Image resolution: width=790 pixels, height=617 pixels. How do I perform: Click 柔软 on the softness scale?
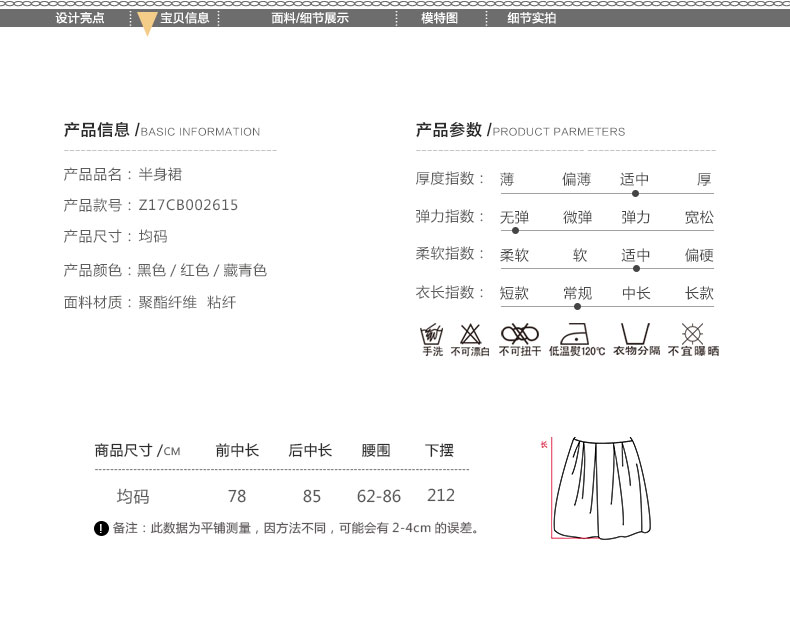click(514, 255)
